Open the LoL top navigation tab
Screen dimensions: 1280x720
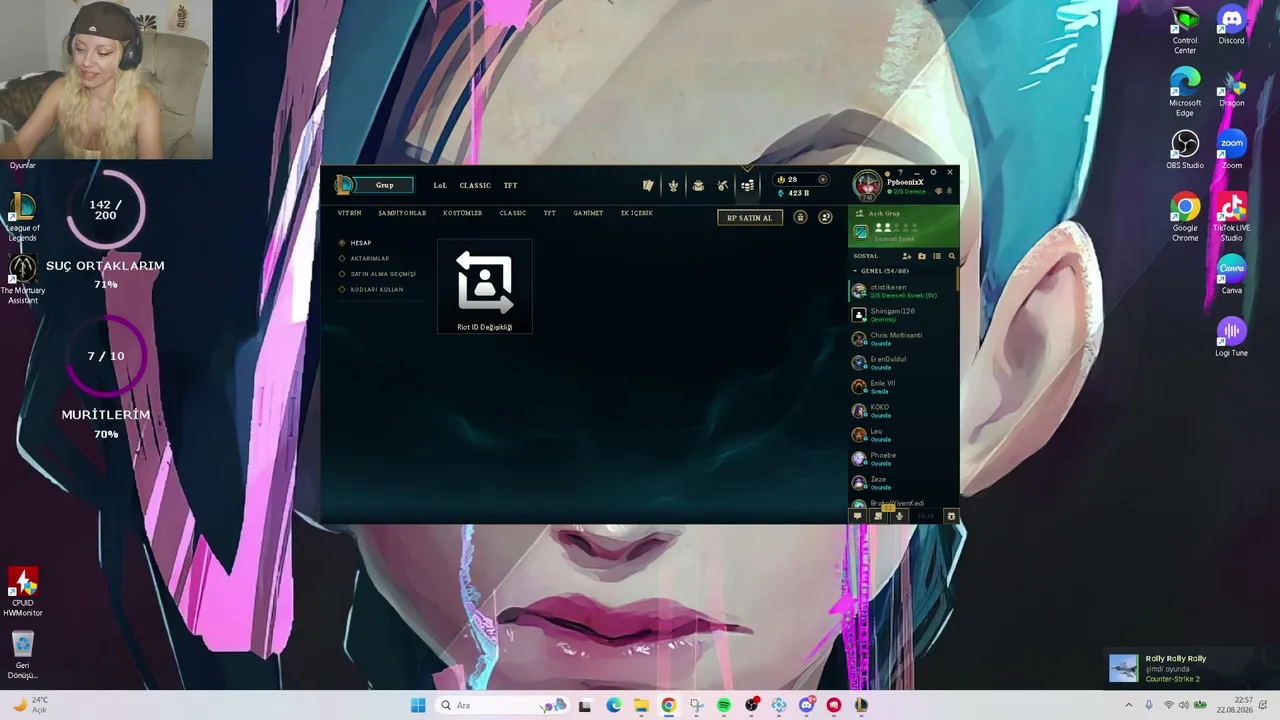(440, 185)
